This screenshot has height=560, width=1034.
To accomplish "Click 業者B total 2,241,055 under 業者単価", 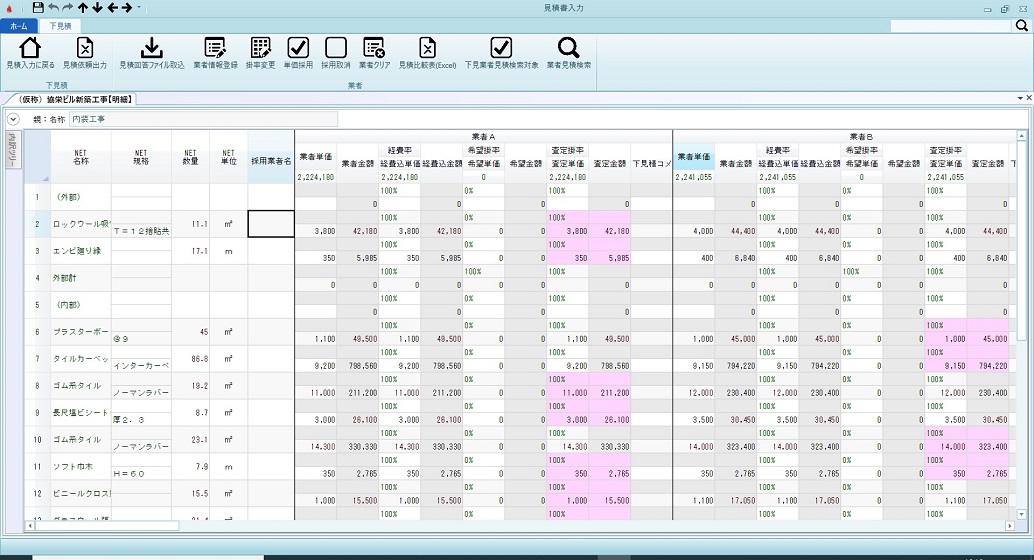I will 694,177.
